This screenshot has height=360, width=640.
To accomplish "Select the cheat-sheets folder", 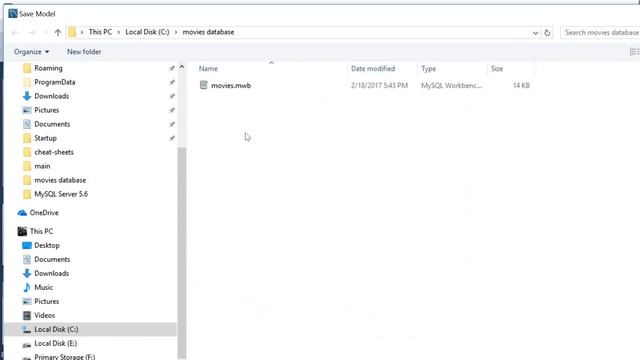I will 54,152.
